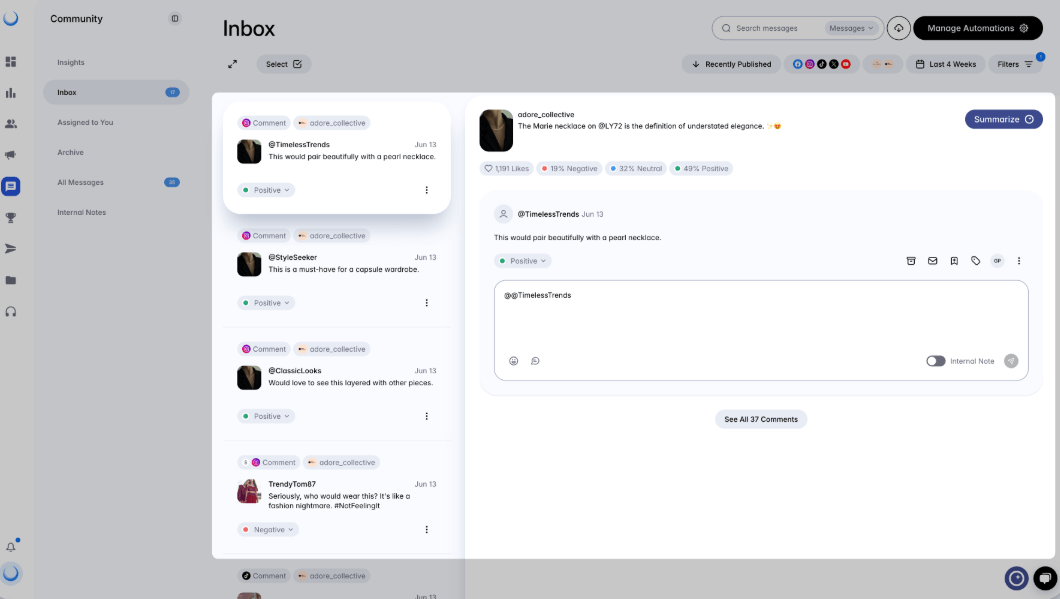Toggle the Internal Note switch
Viewport: 1060px width, 599px height.
pos(936,361)
